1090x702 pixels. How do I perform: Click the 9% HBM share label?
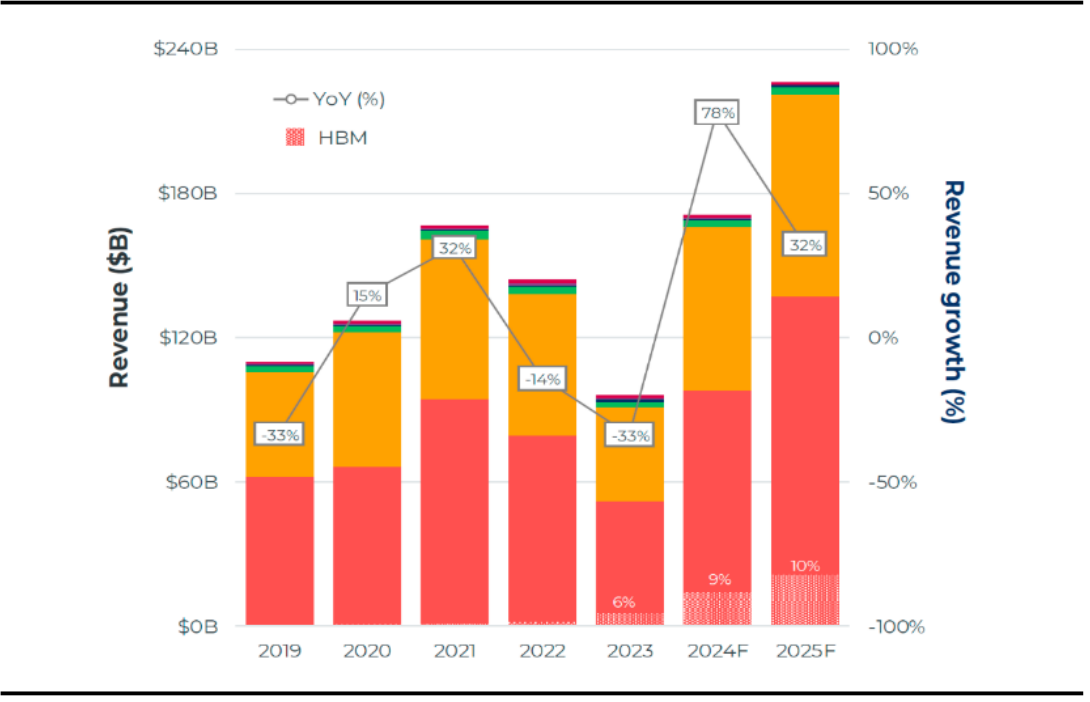pos(719,580)
